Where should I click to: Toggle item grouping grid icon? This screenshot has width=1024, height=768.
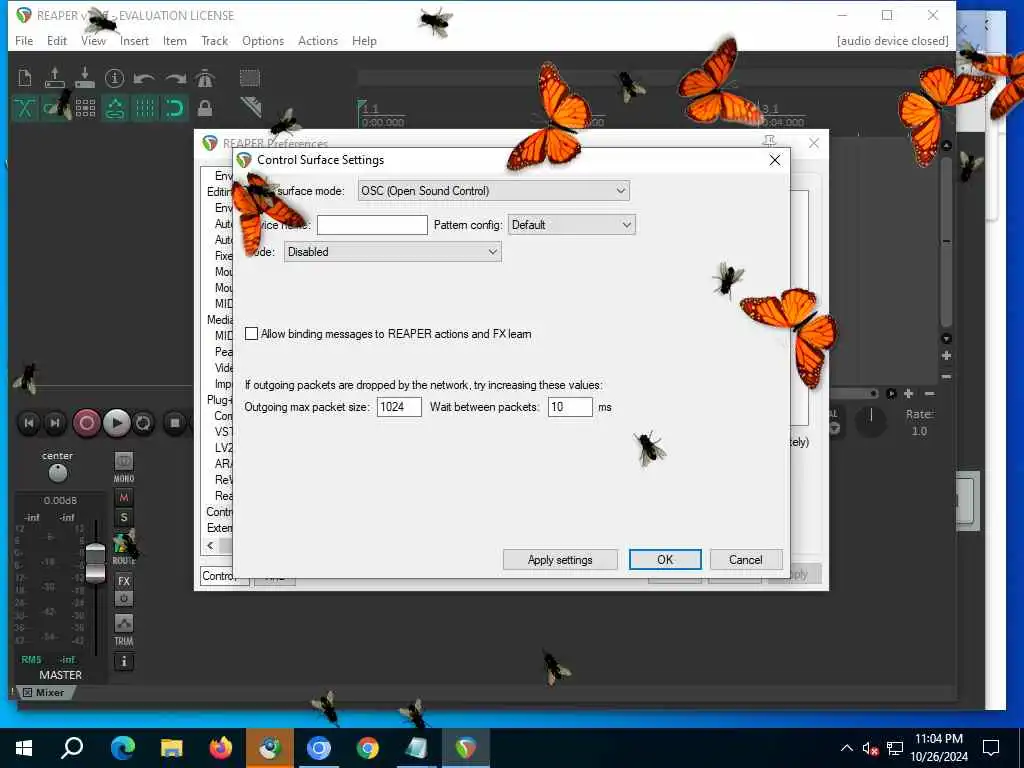point(85,108)
